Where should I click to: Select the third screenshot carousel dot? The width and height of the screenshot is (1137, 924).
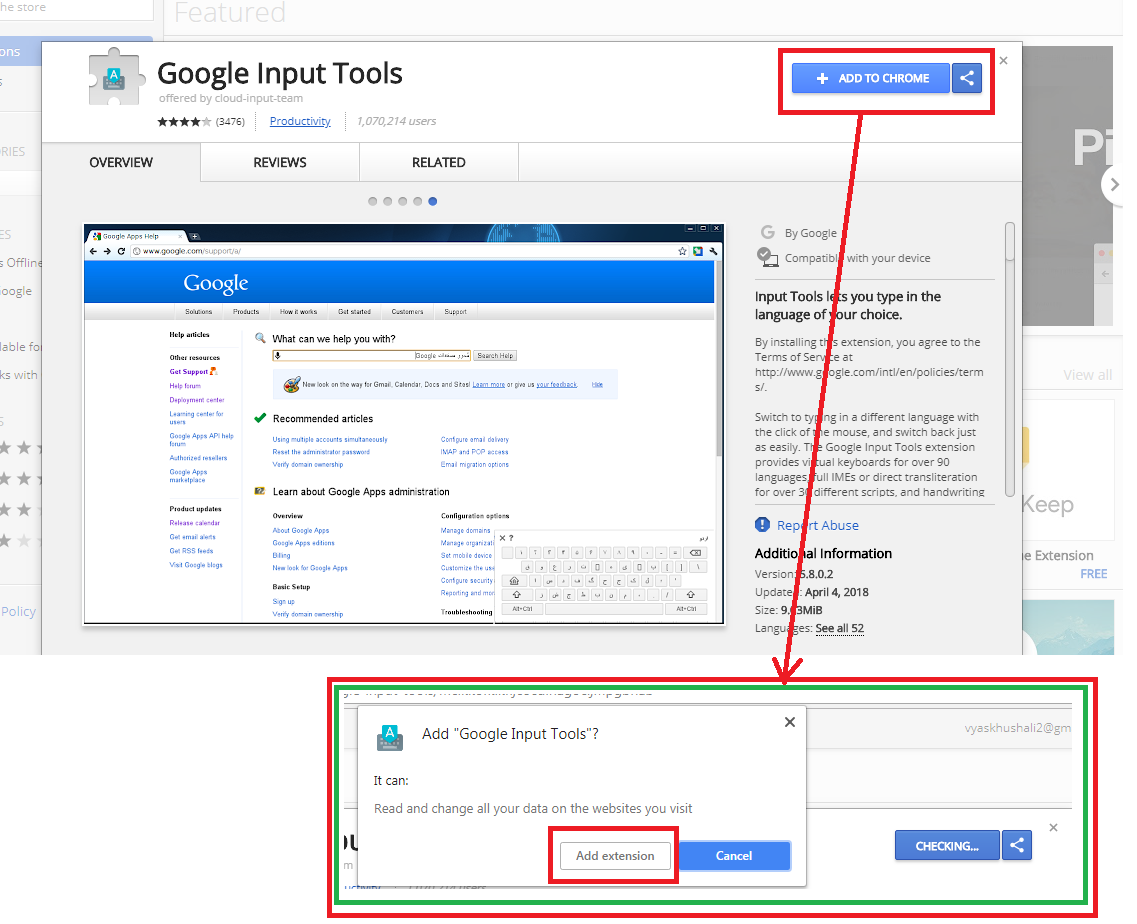pos(402,202)
